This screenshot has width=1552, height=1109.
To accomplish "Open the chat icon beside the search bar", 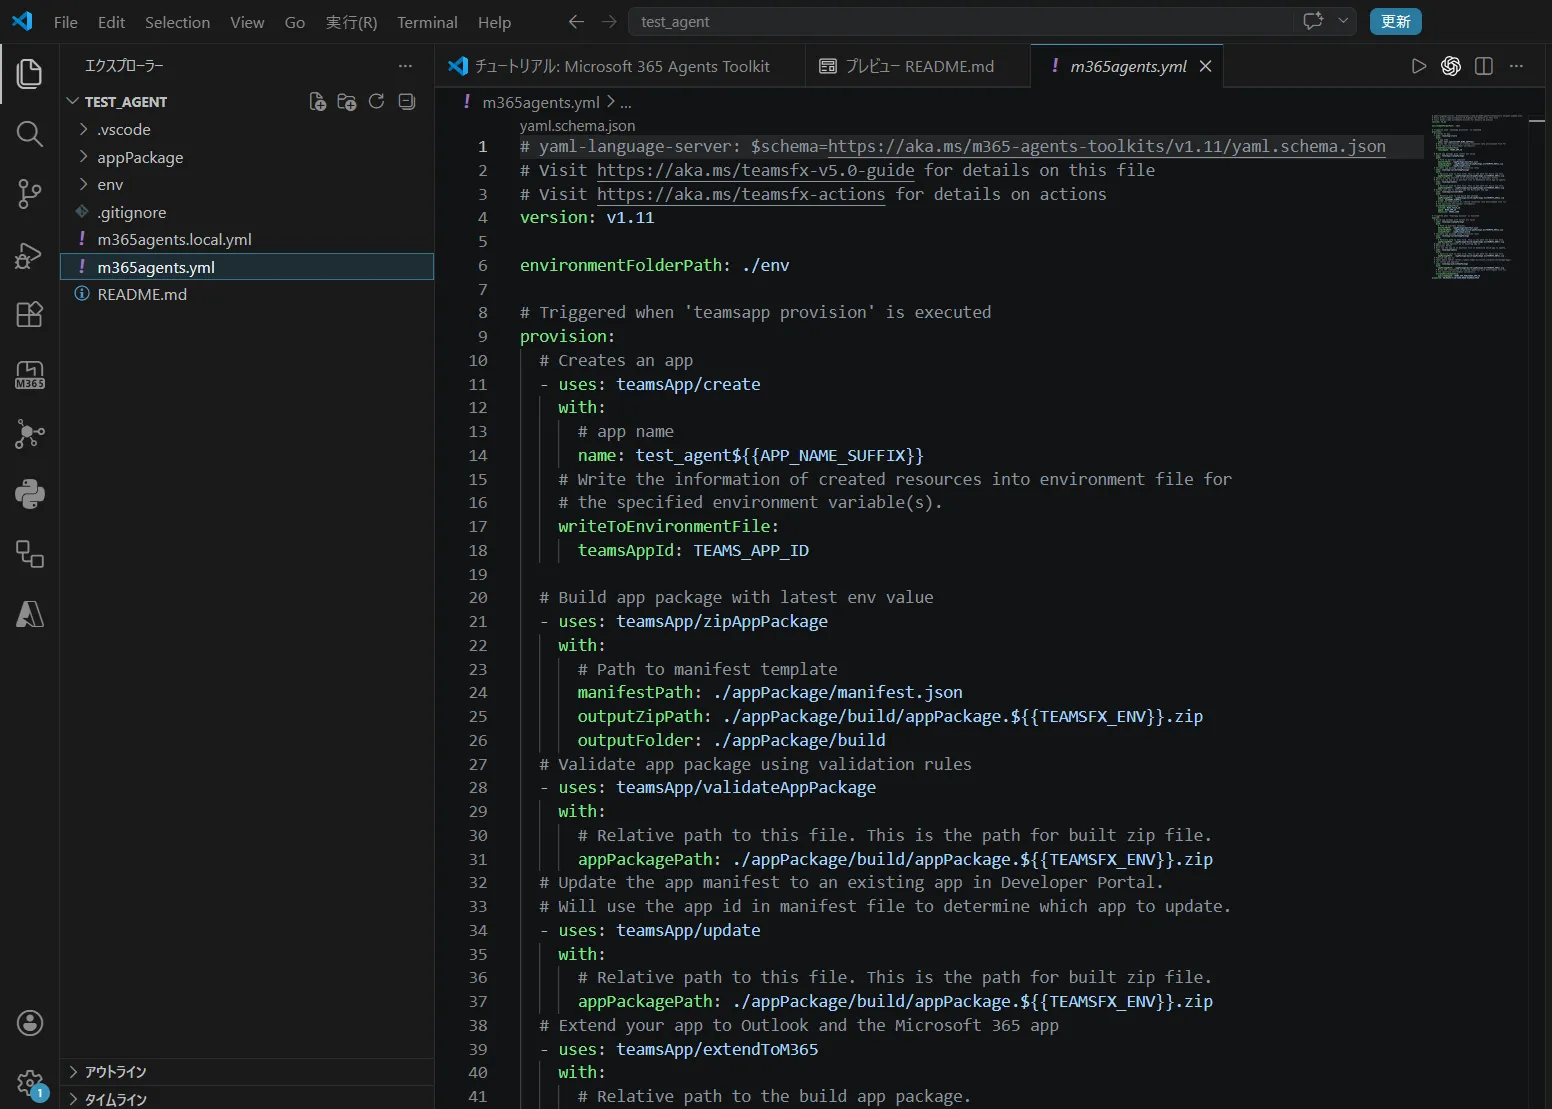I will point(1313,21).
